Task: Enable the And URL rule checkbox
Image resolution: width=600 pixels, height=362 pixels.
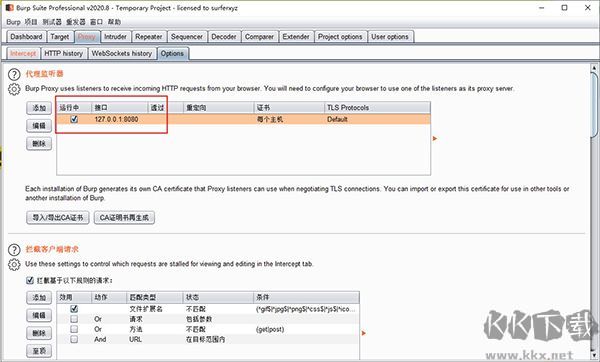Action: tap(74, 339)
